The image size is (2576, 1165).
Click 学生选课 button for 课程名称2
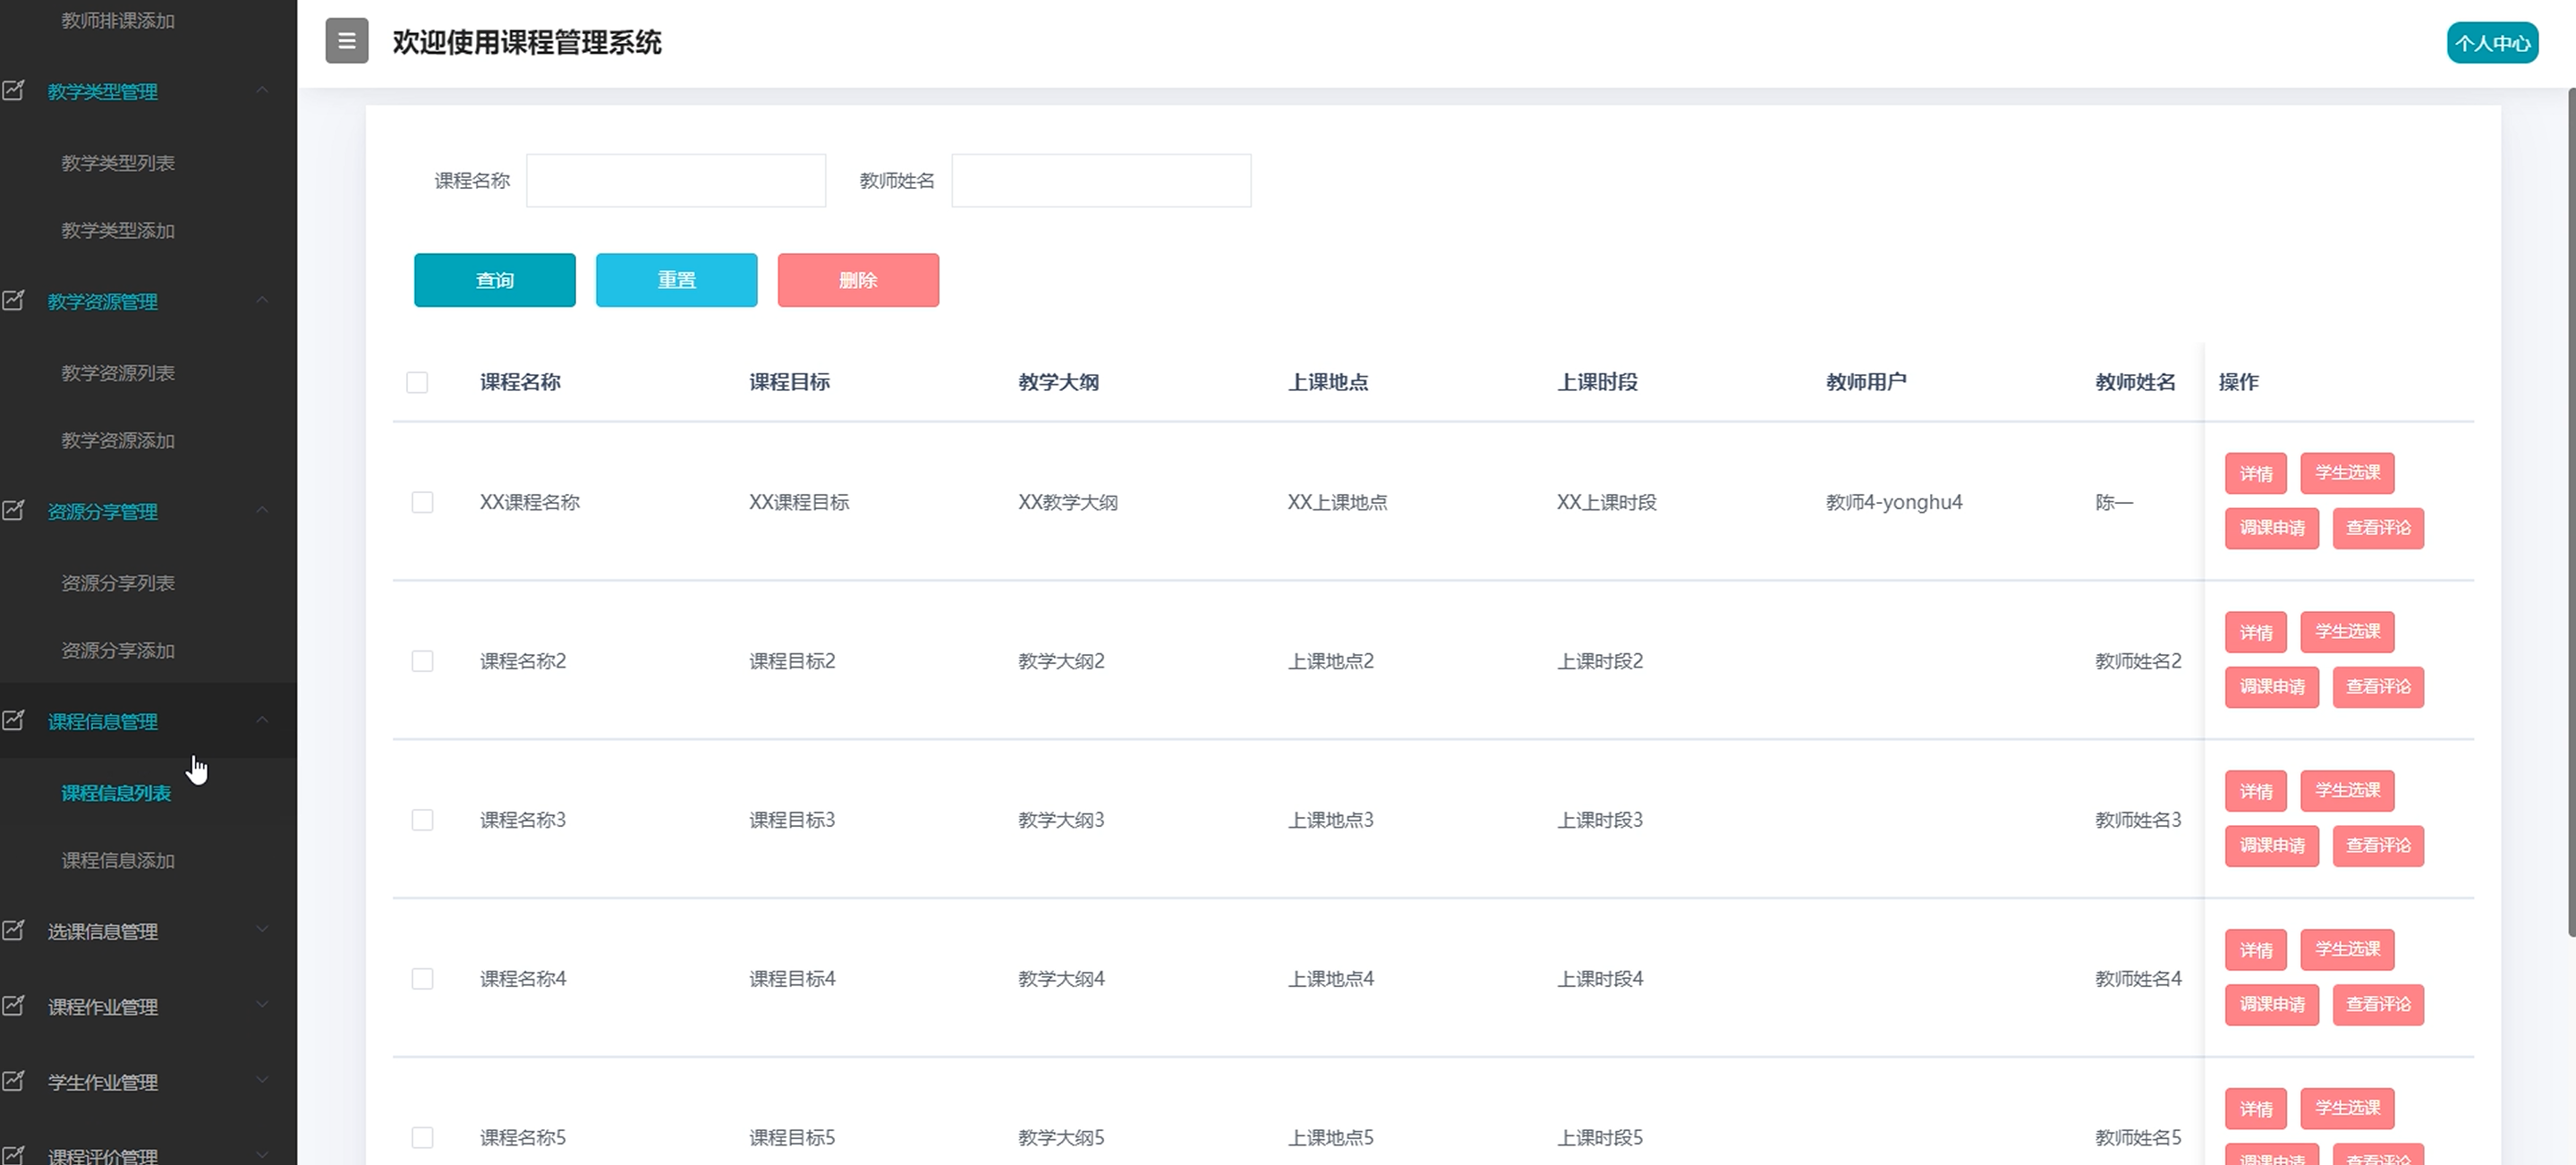2346,632
